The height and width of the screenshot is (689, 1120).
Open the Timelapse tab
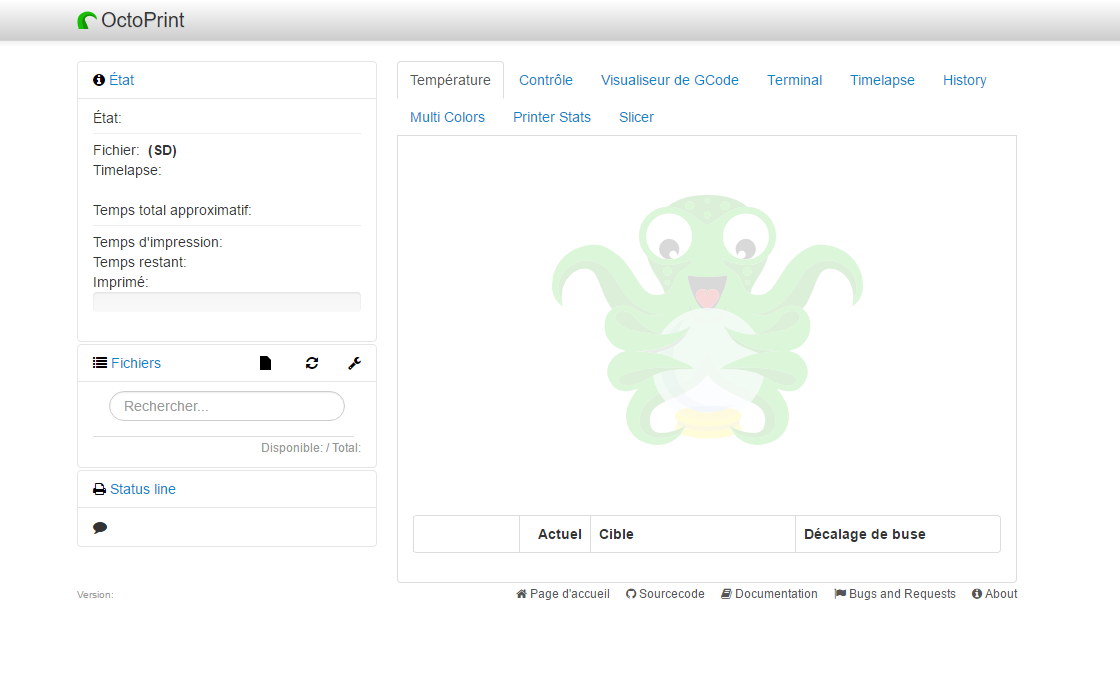(x=882, y=80)
